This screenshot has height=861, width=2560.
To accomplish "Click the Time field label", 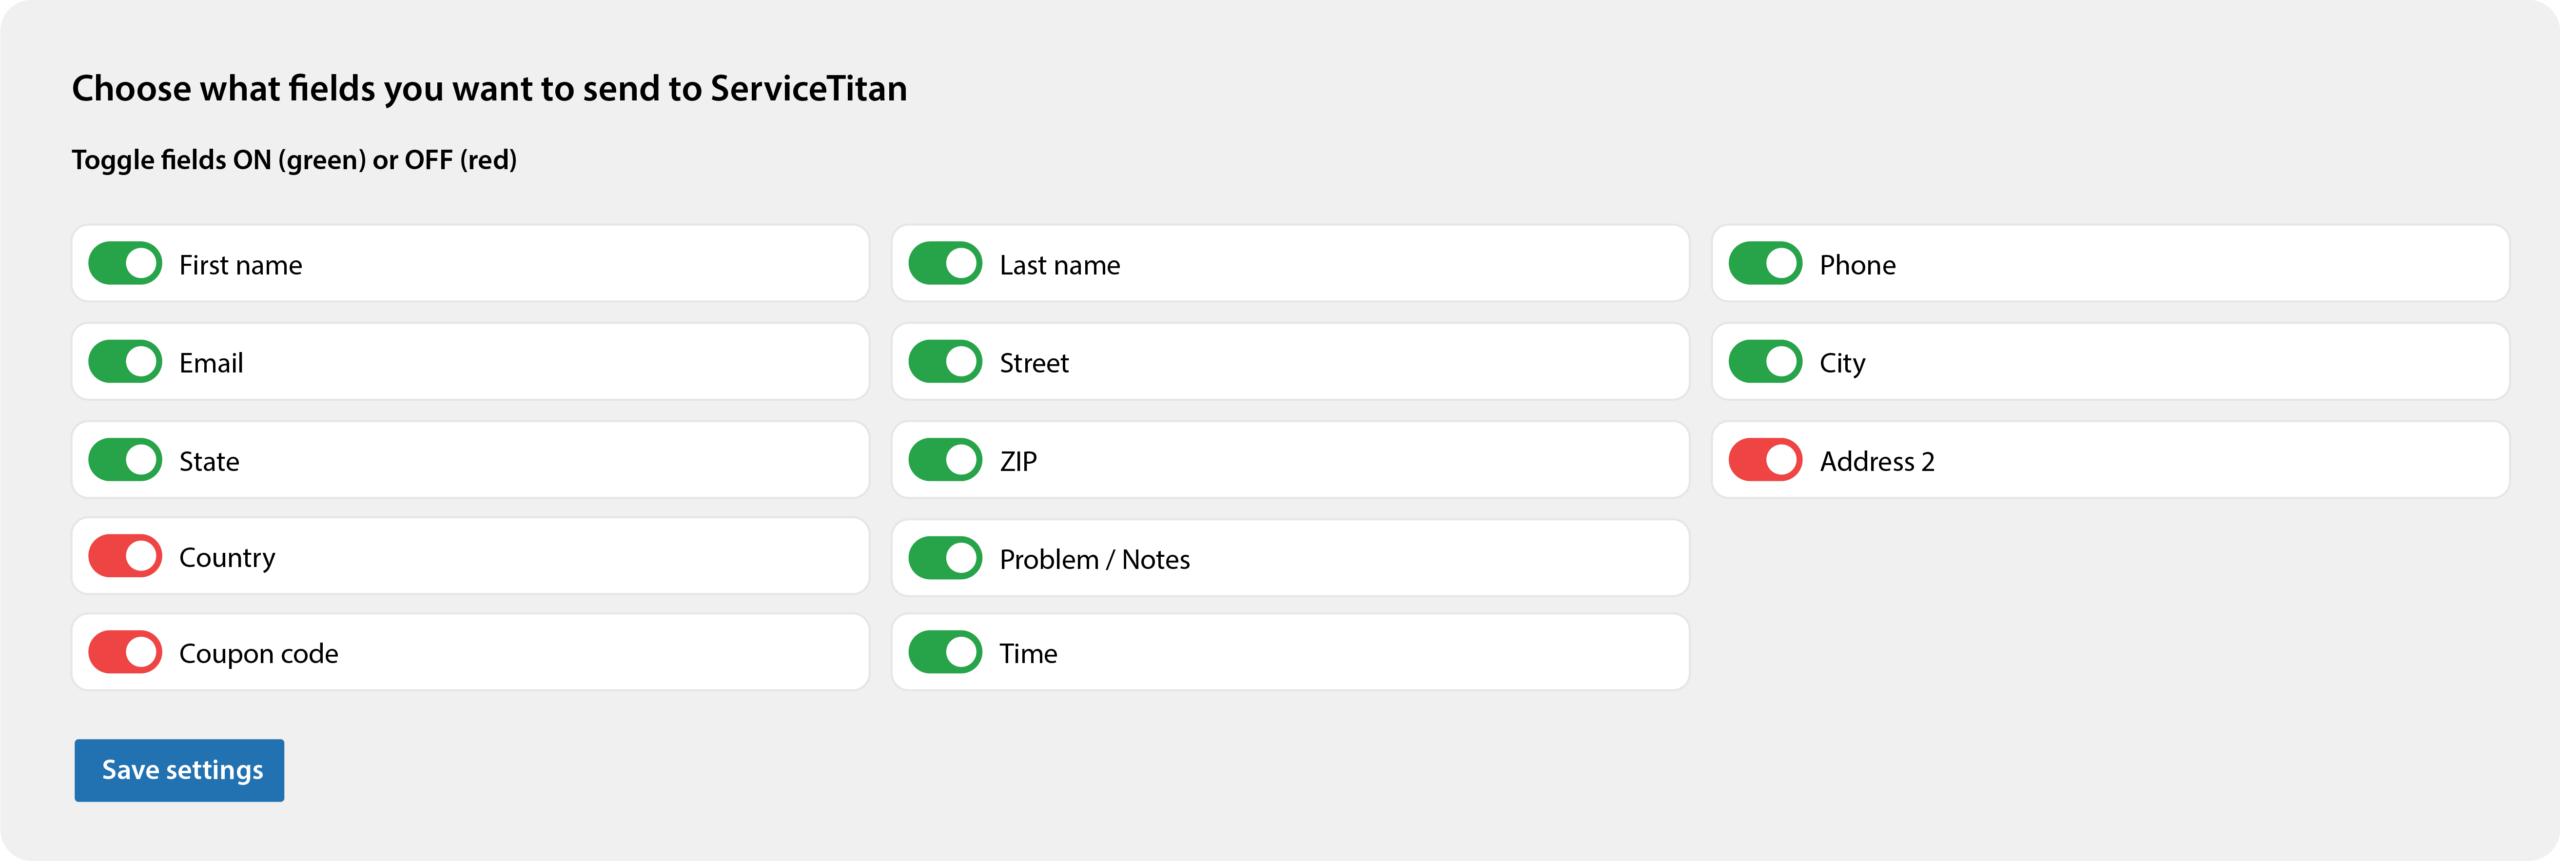I will coord(1028,654).
